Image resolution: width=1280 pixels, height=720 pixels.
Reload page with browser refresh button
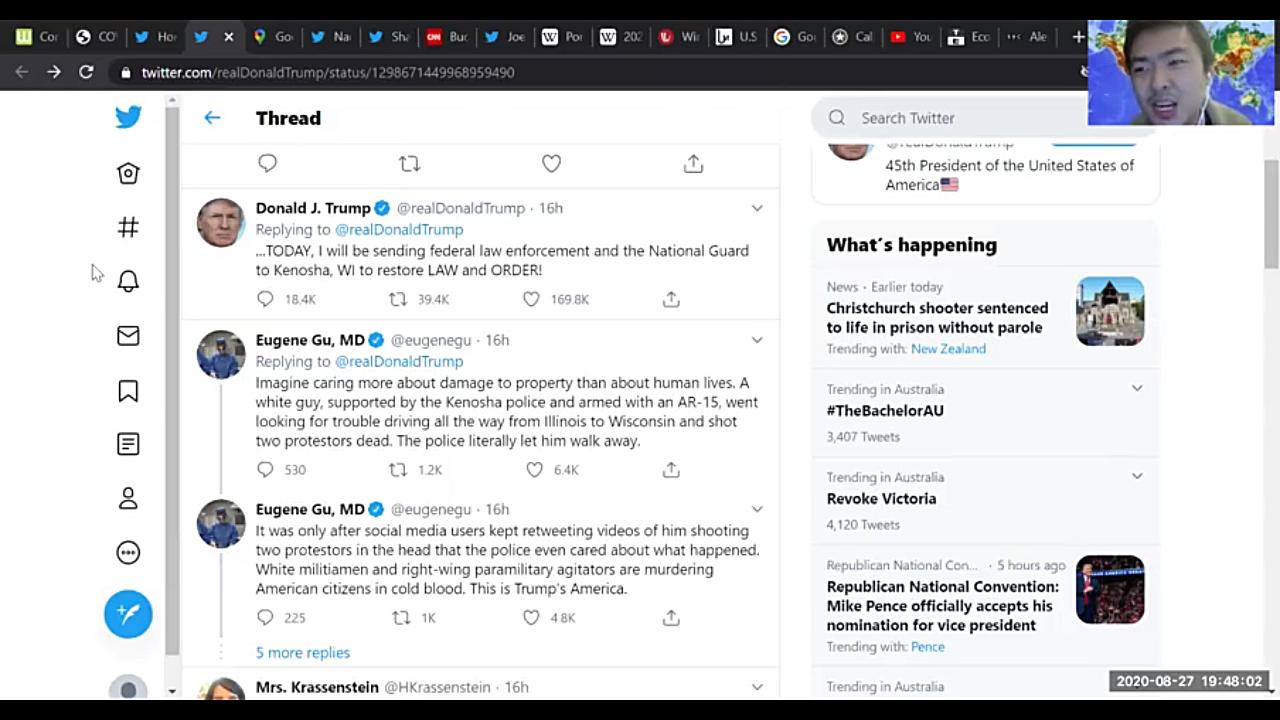(x=86, y=72)
